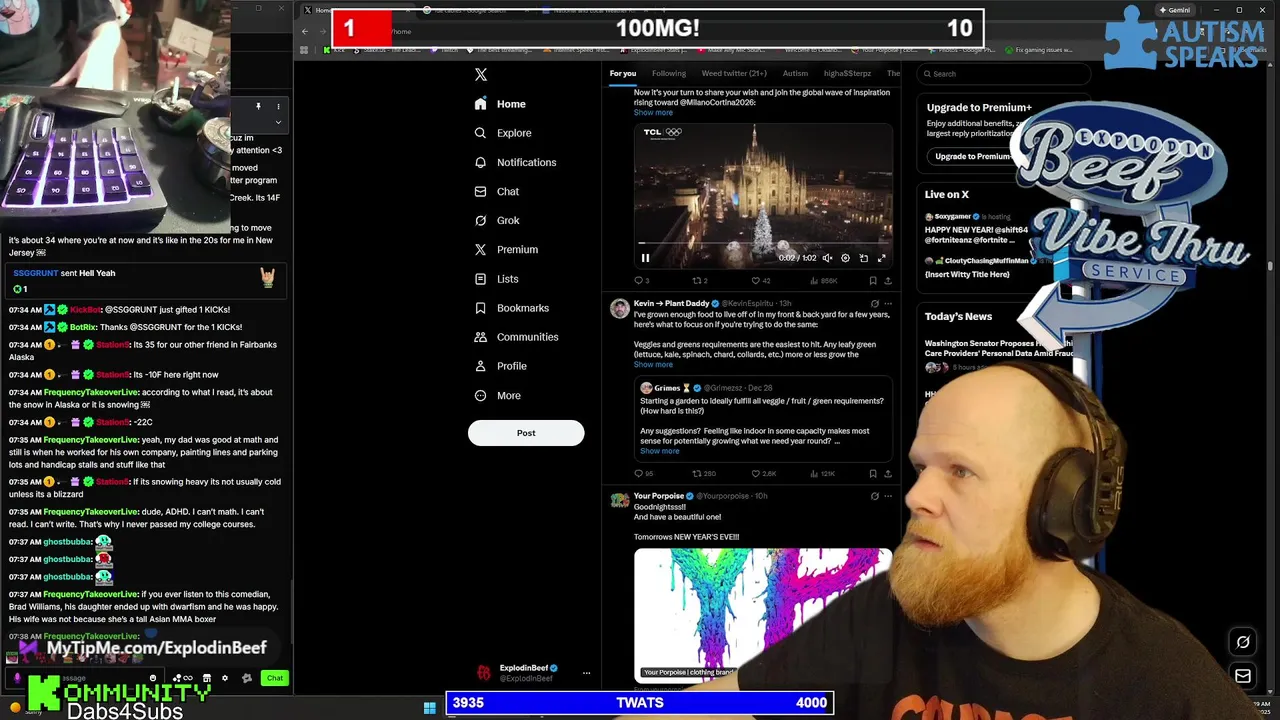Show more of Grimes quoted post
The height and width of the screenshot is (720, 1280).
point(659,451)
